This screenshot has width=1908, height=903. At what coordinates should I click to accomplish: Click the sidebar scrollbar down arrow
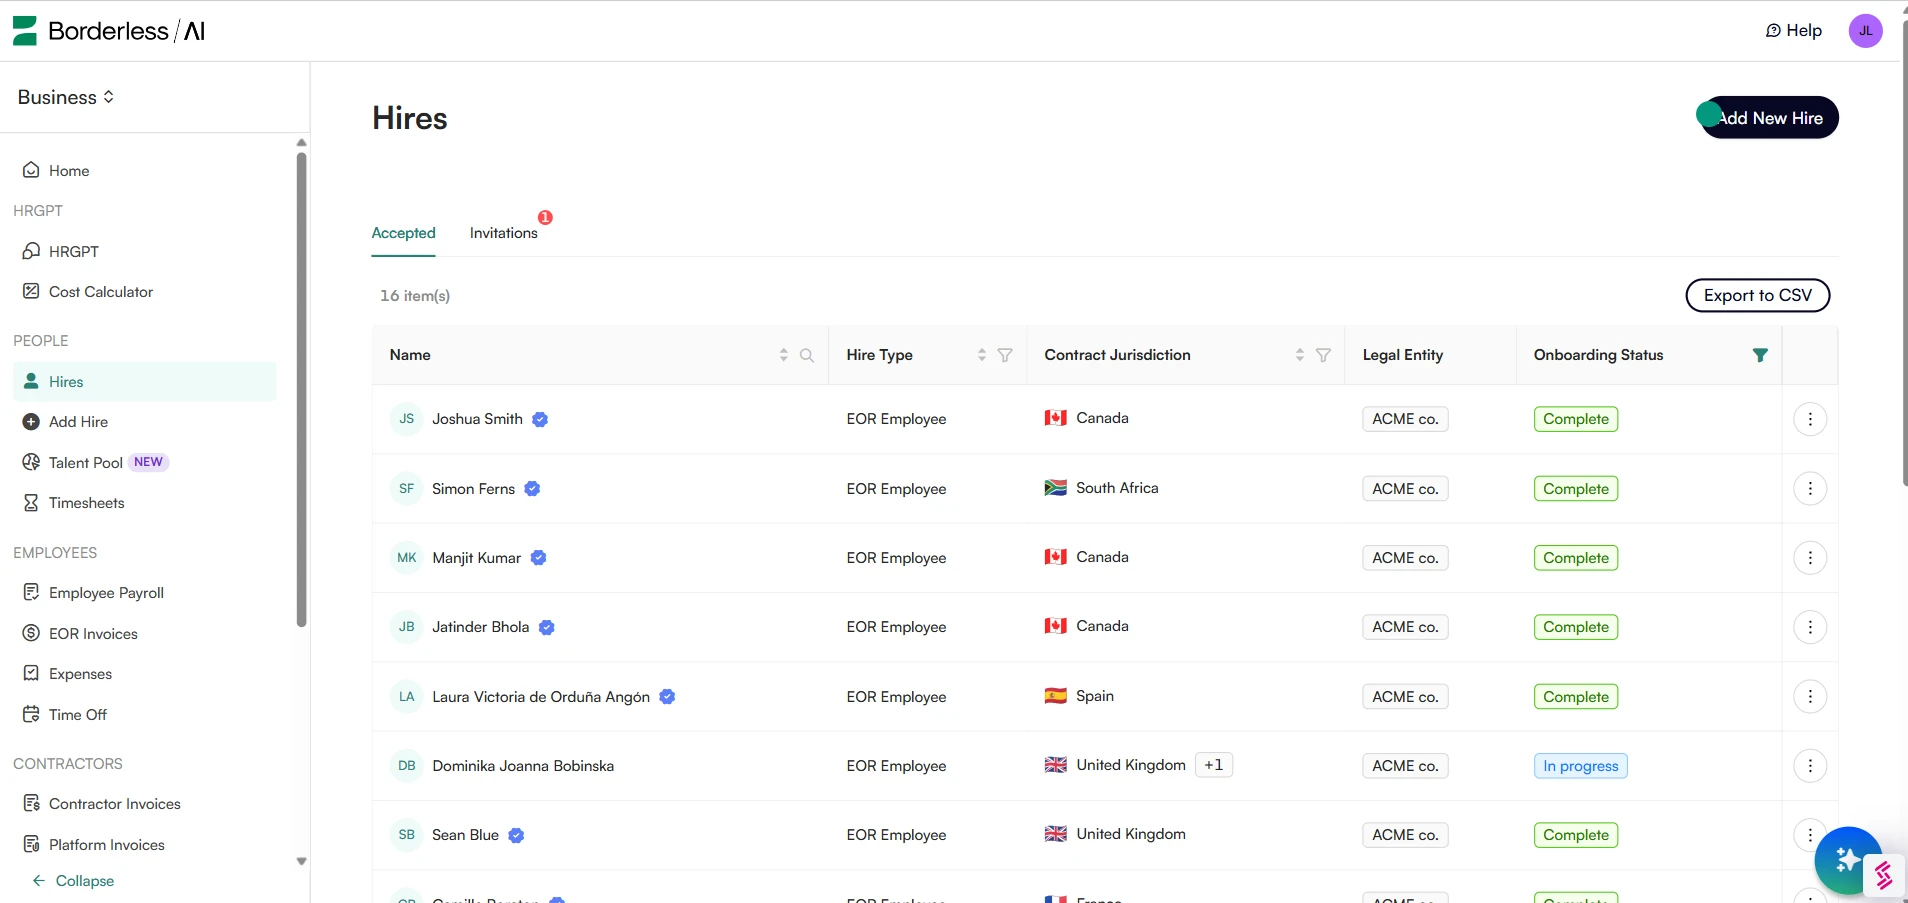tap(301, 861)
